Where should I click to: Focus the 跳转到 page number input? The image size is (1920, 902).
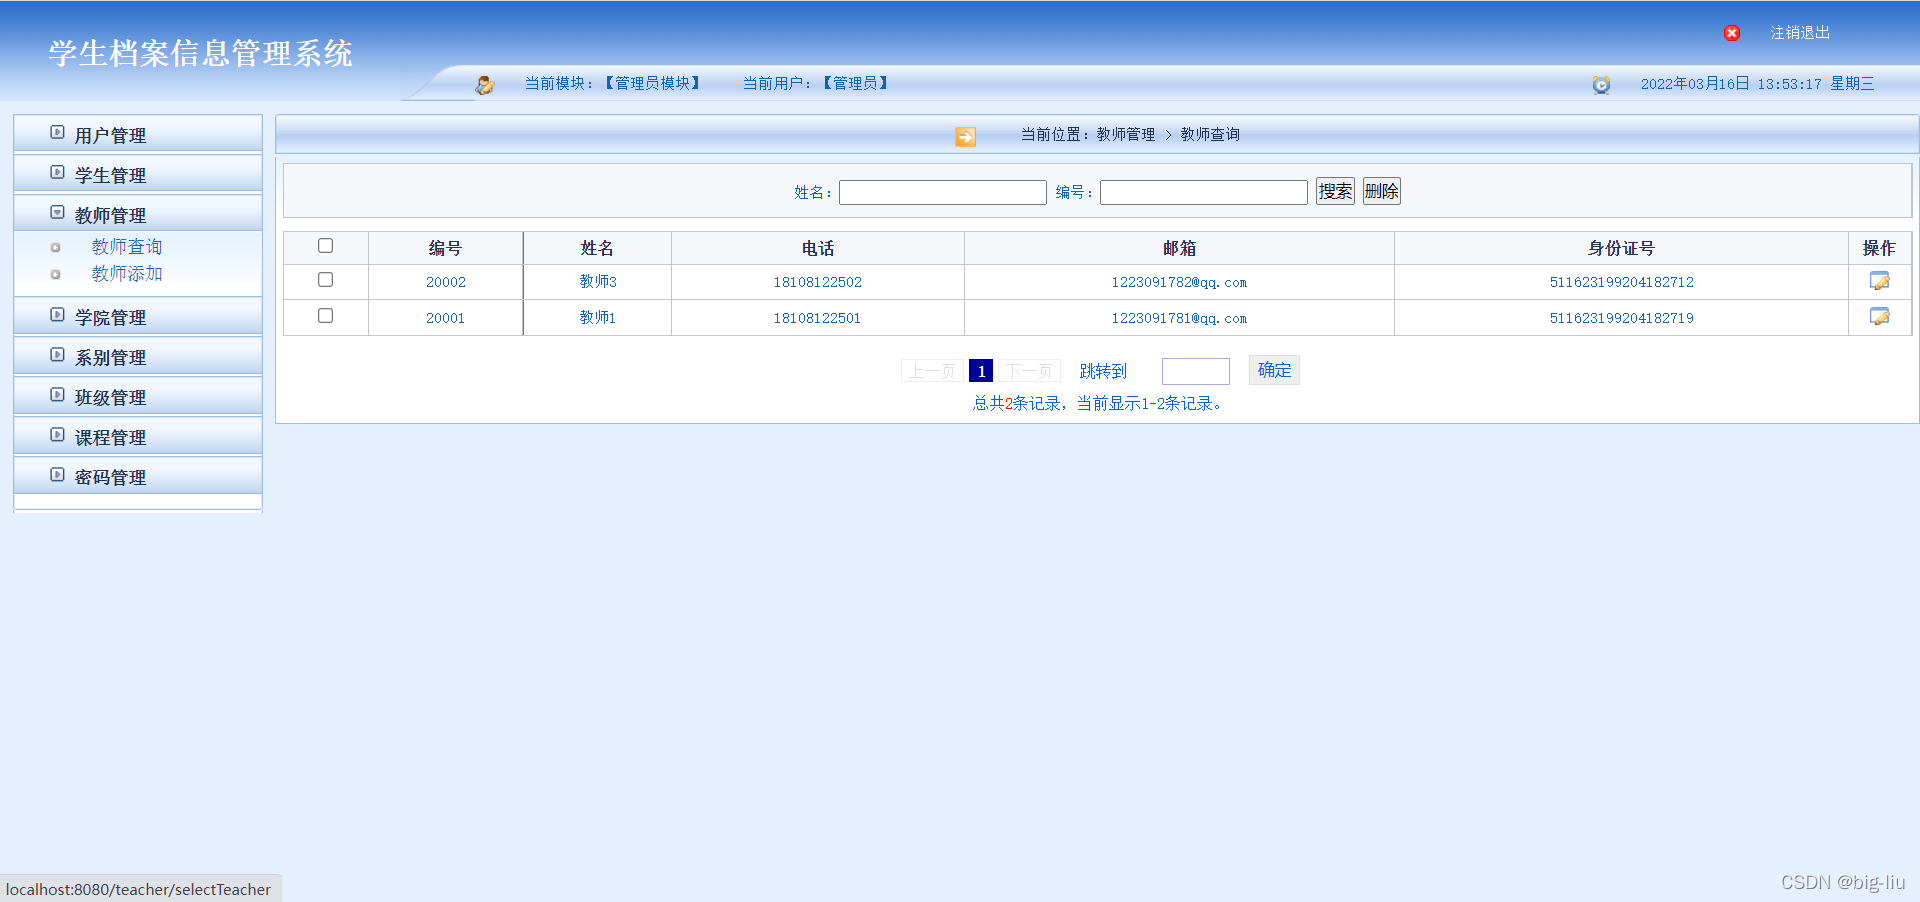[1196, 371]
